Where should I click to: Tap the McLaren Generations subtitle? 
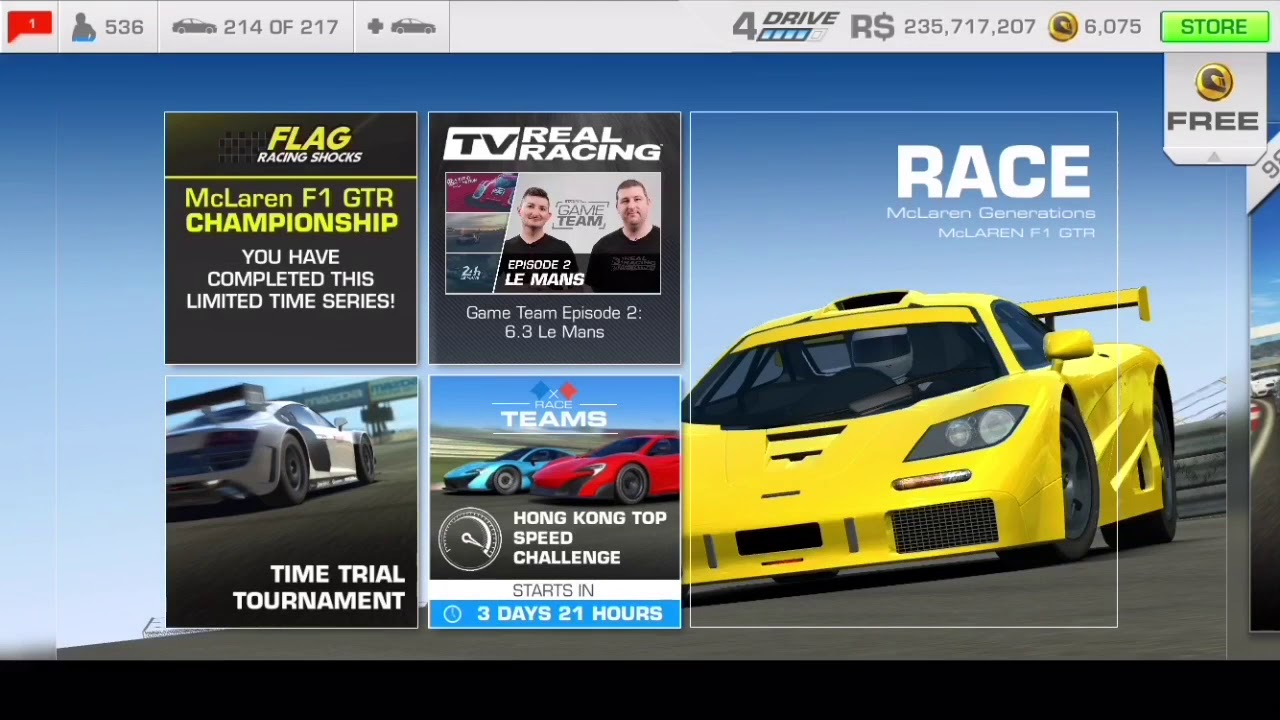pos(990,213)
